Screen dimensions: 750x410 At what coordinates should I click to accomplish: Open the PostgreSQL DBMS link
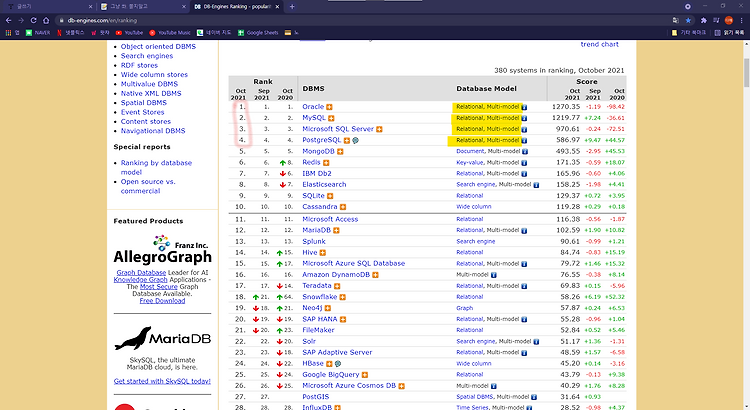[x=321, y=140]
